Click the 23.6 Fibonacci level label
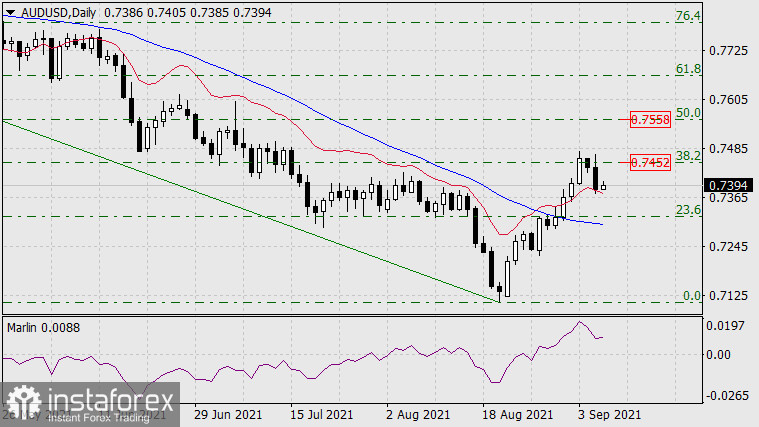The image size is (759, 427). tap(687, 210)
